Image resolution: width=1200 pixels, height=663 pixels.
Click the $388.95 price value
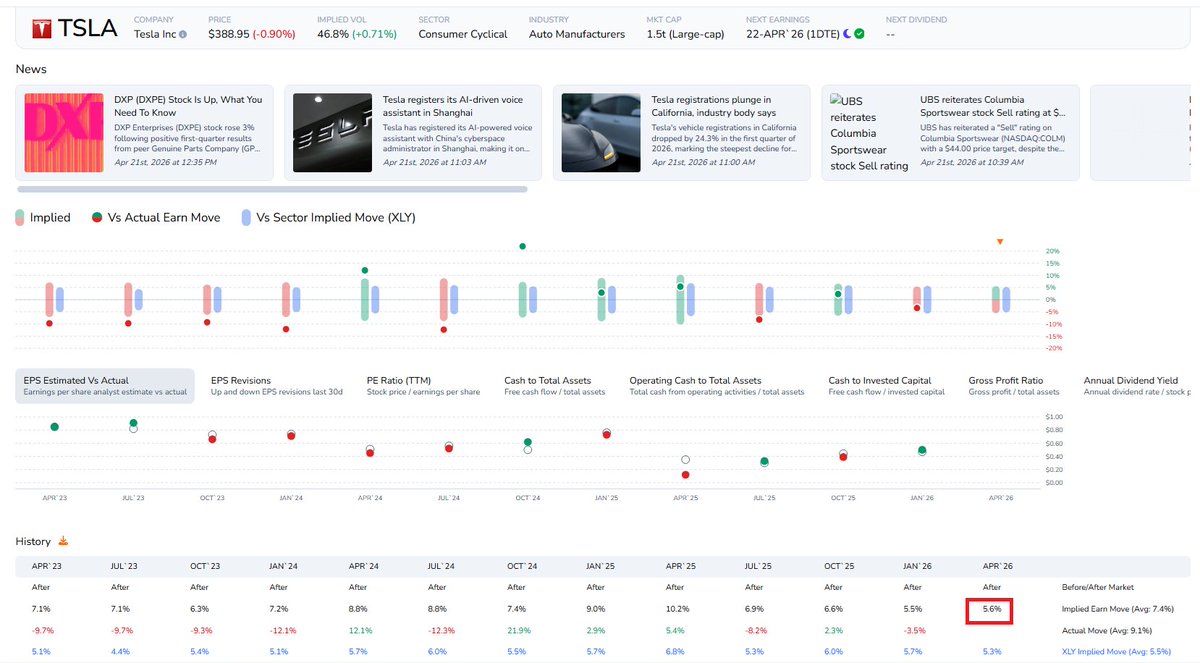229,34
